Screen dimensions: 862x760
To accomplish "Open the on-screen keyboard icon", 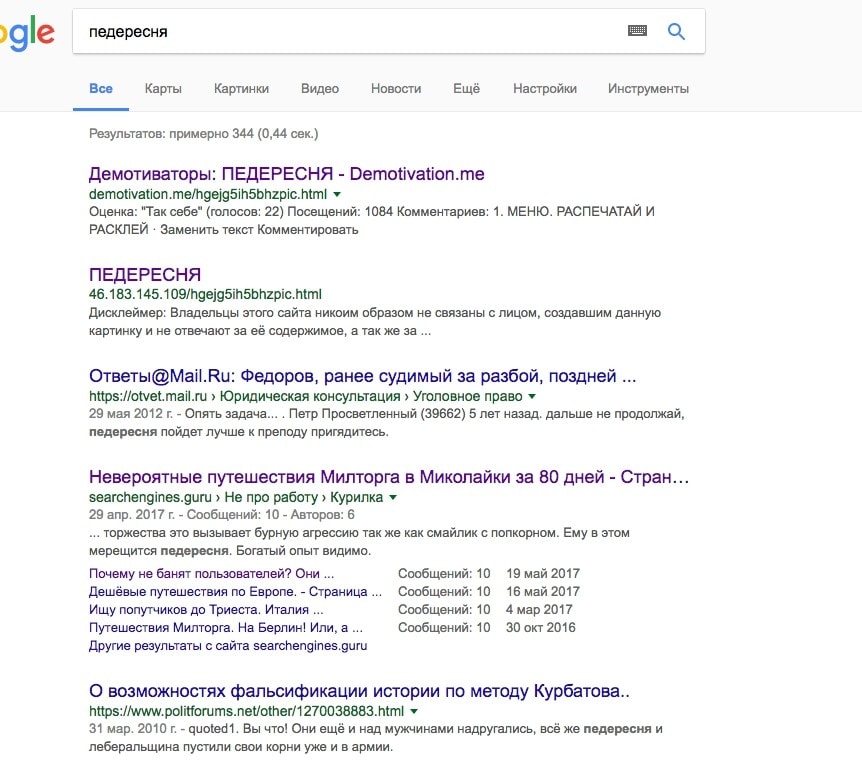I will [637, 32].
